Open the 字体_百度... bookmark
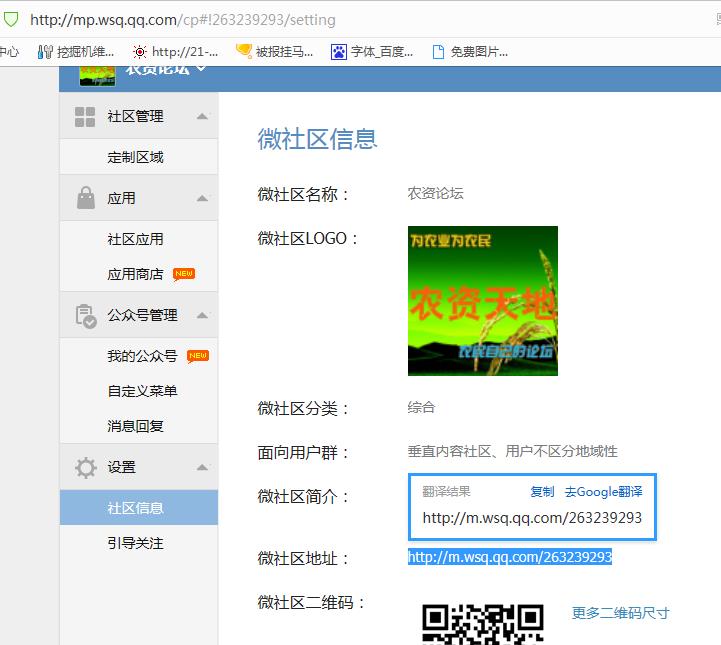Screen dimensions: 721x645 click(x=372, y=51)
